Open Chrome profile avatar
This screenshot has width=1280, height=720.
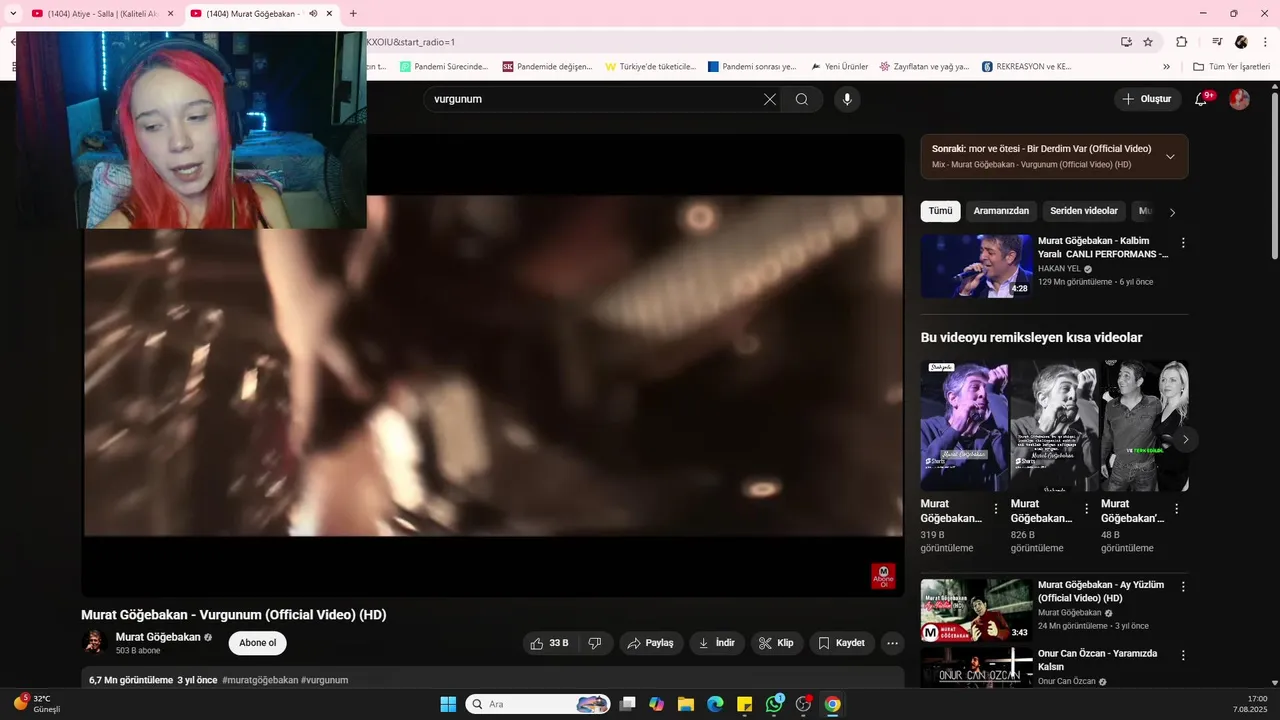click(1241, 42)
